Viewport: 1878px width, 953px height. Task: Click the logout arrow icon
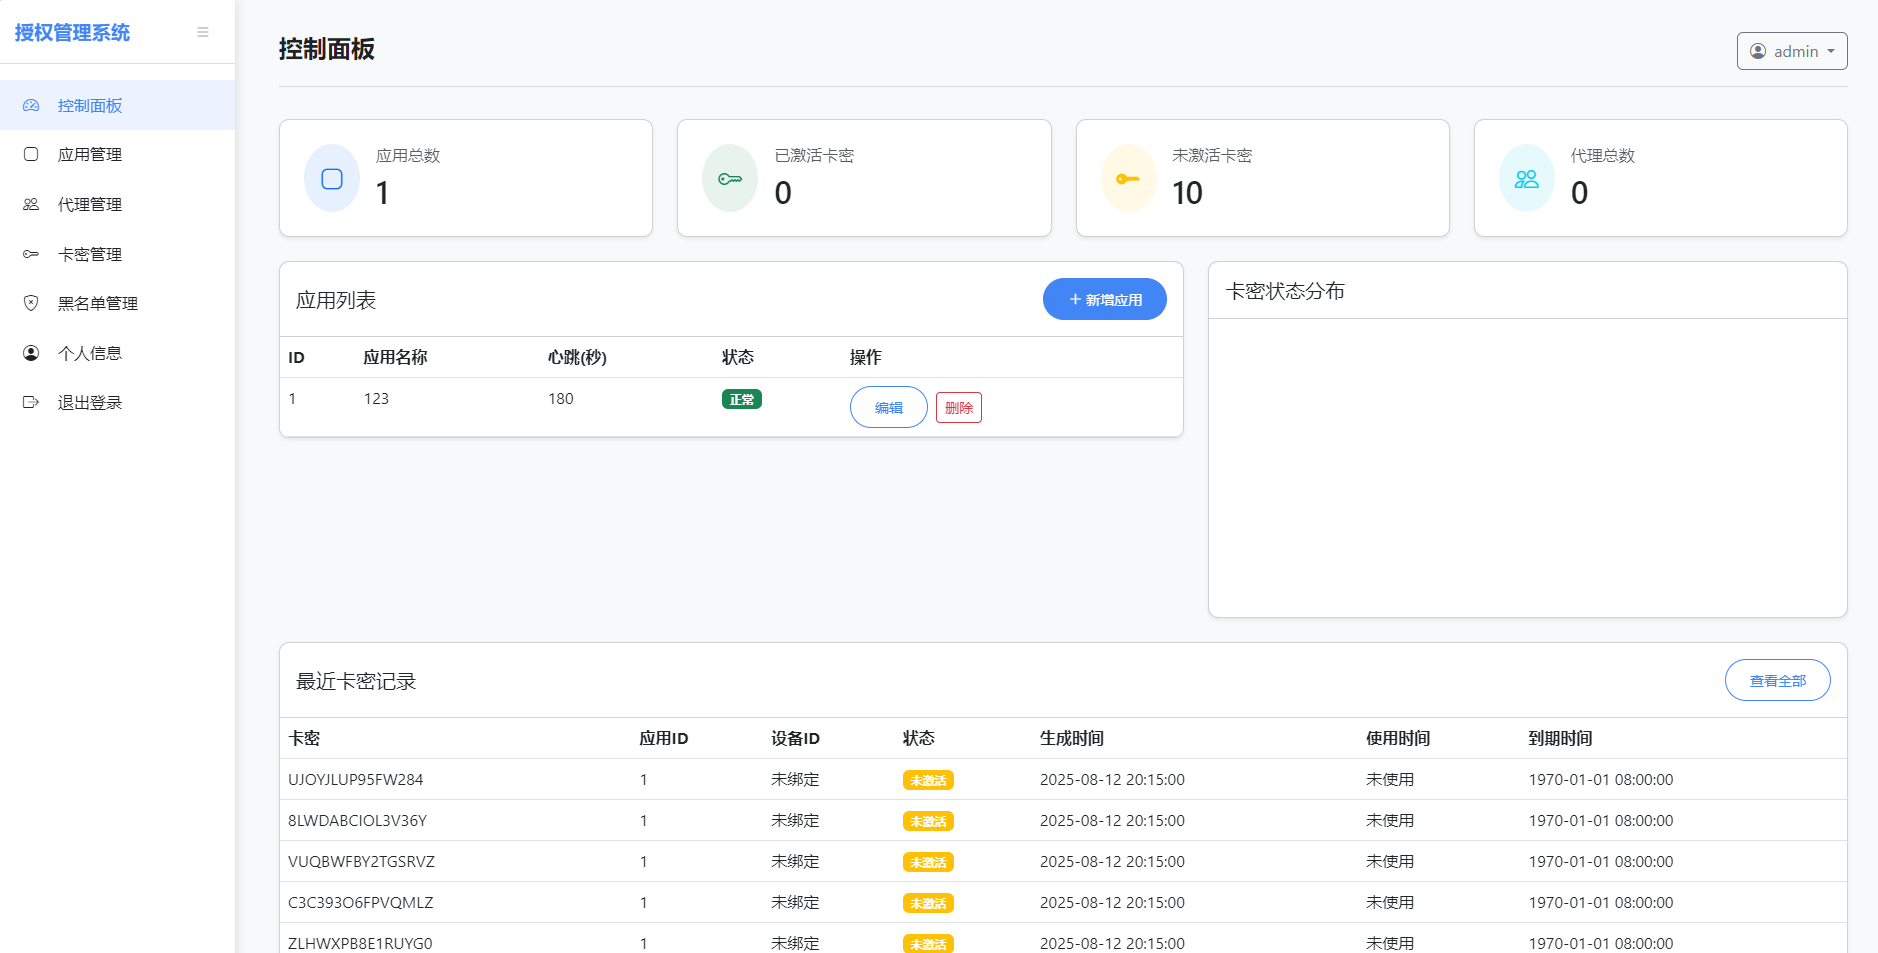point(31,402)
